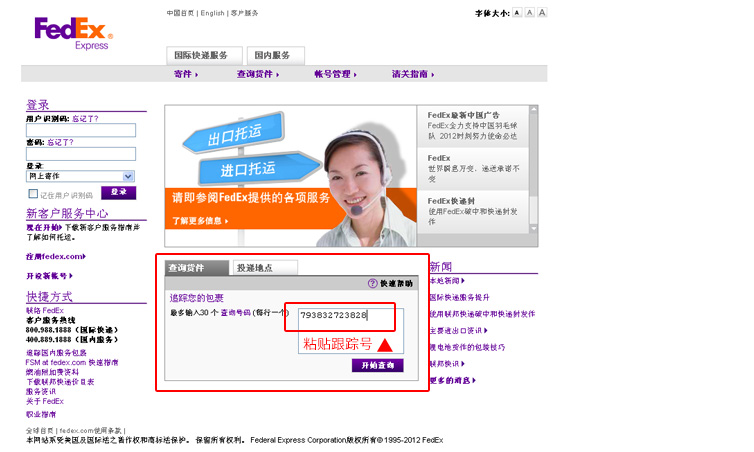The image size is (754, 452).
Task: Click the FedEx Express logo
Action: [x=73, y=32]
